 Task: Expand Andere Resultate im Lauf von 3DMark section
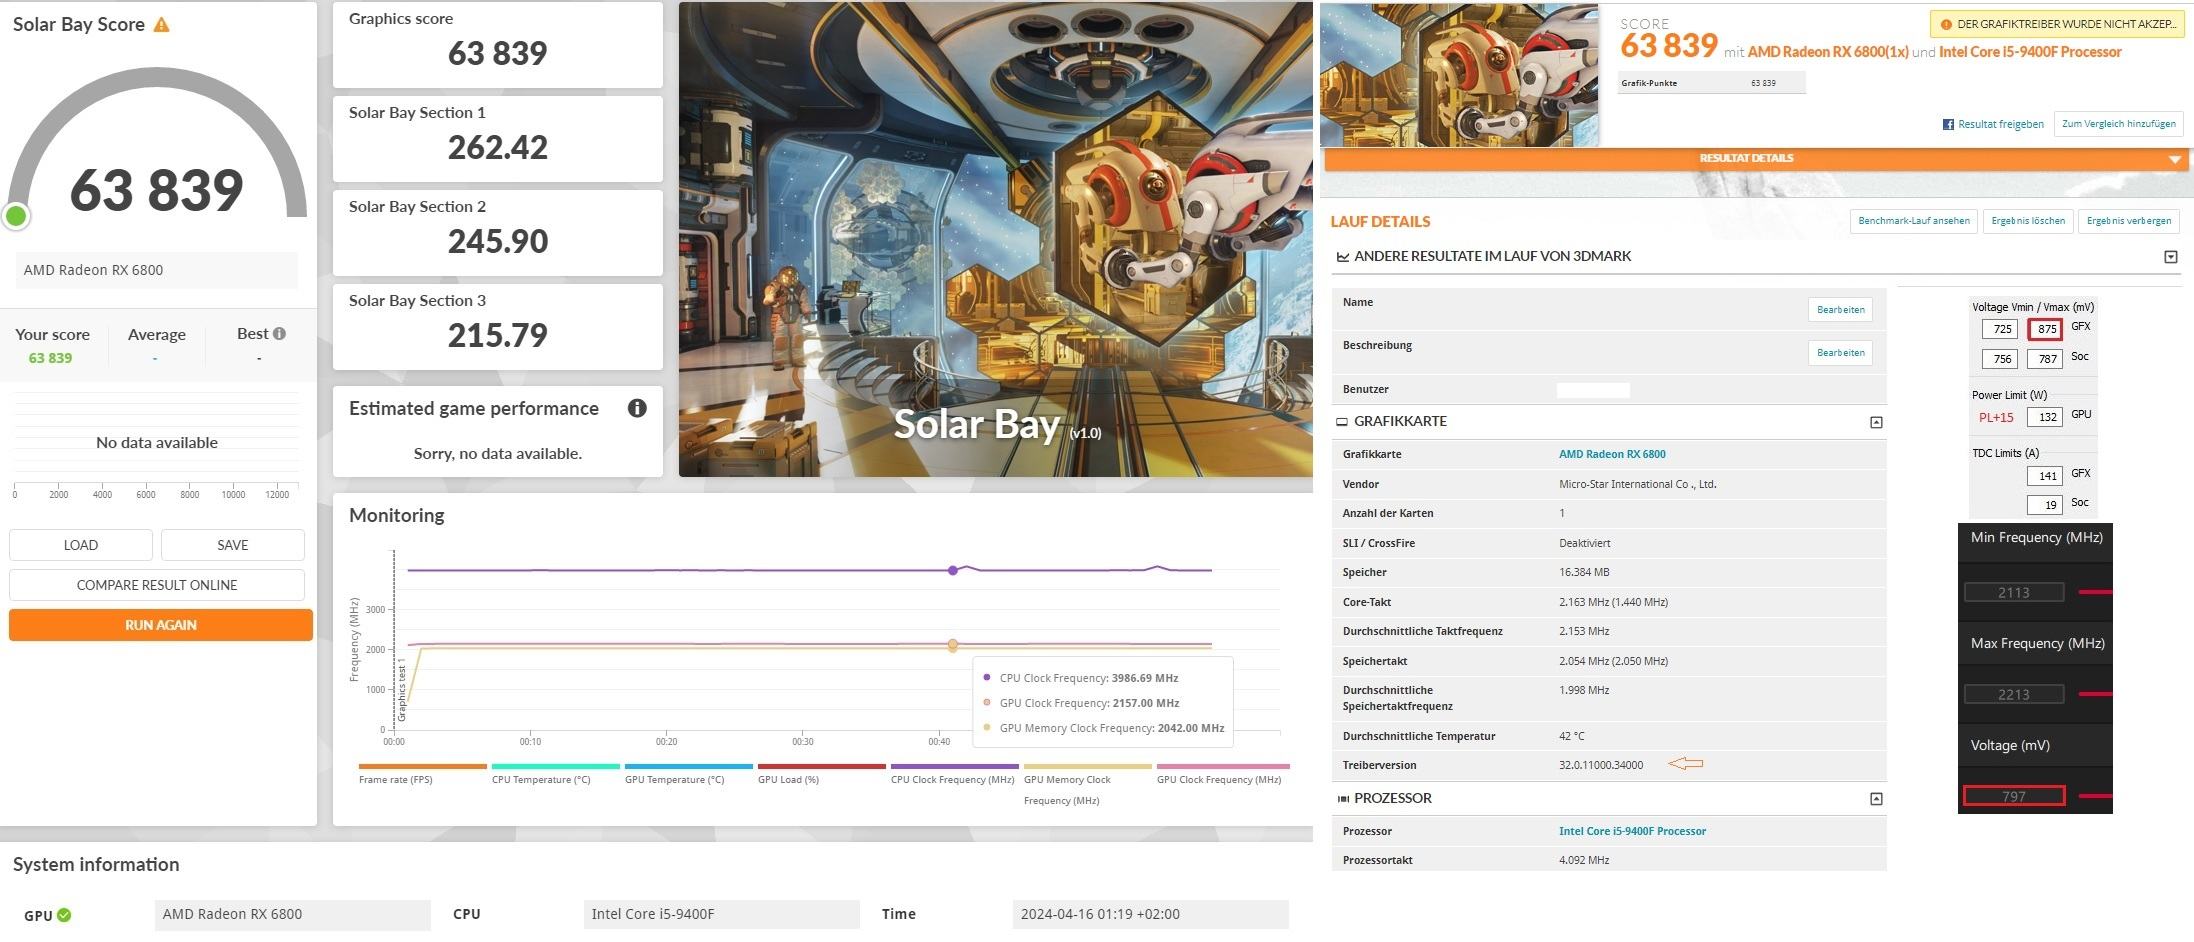[2171, 257]
